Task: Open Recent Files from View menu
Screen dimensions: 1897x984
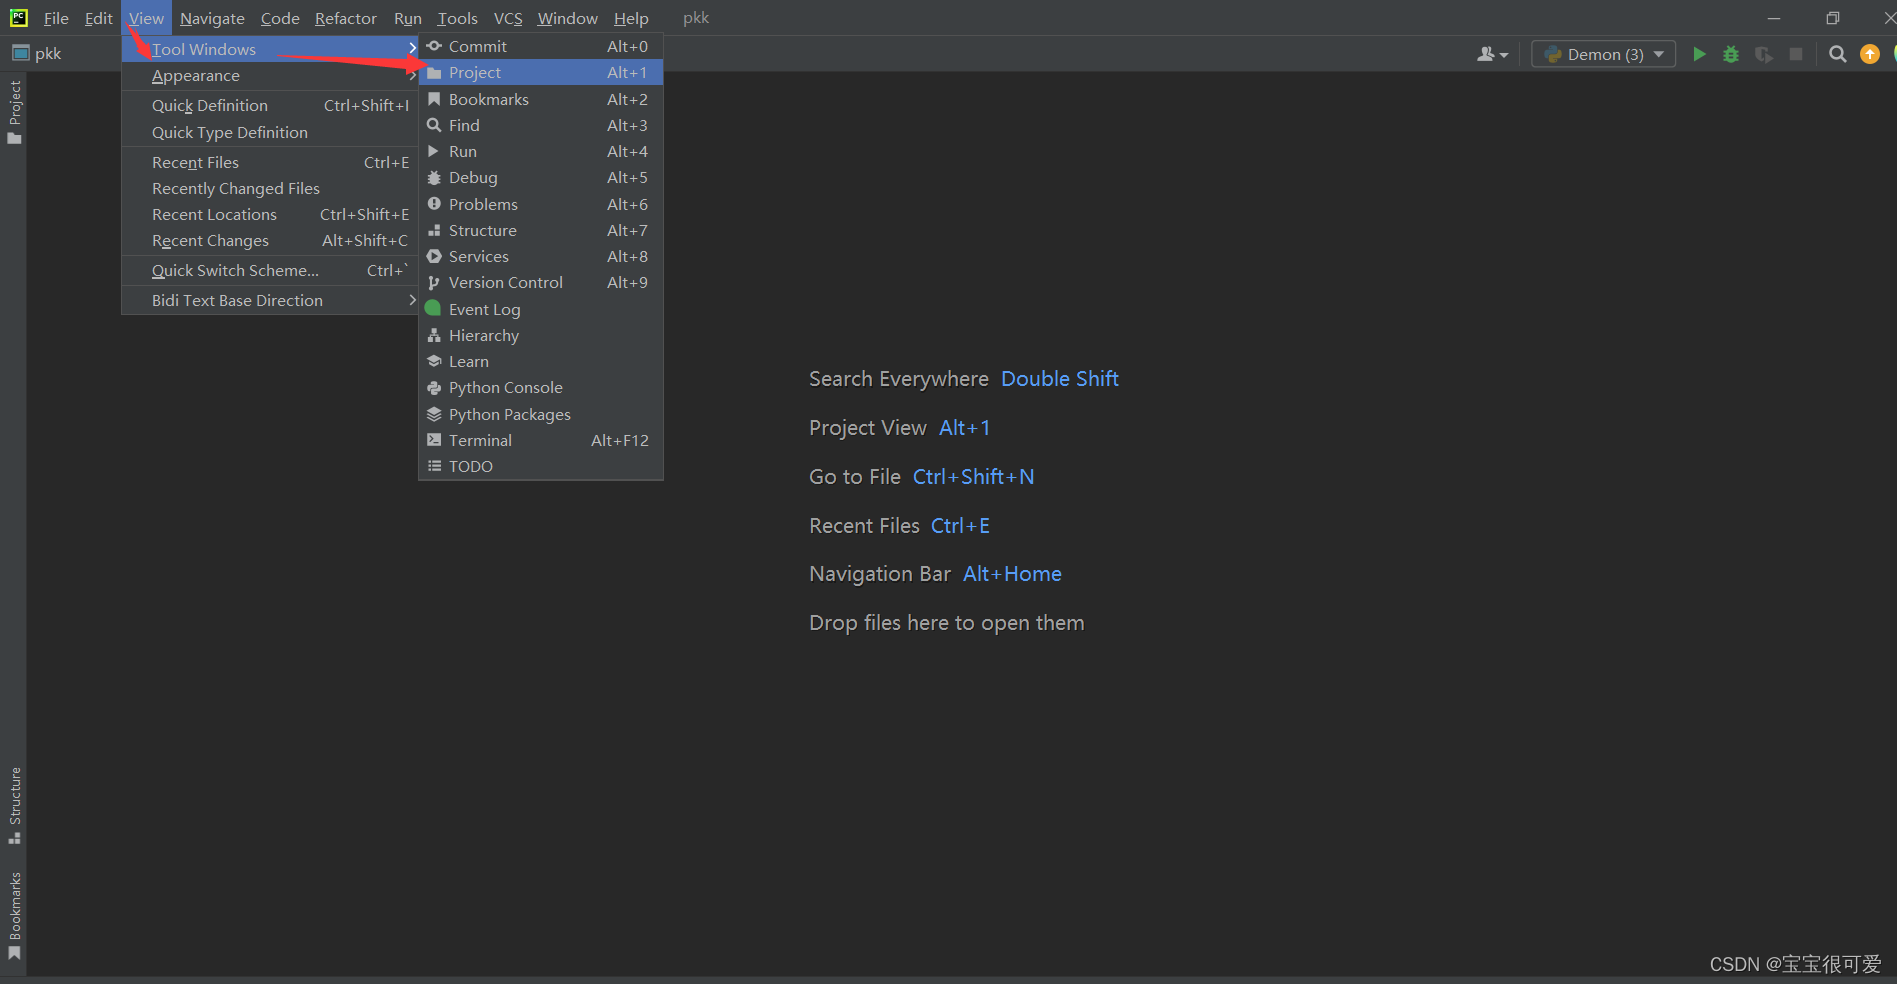Action: [x=270, y=162]
